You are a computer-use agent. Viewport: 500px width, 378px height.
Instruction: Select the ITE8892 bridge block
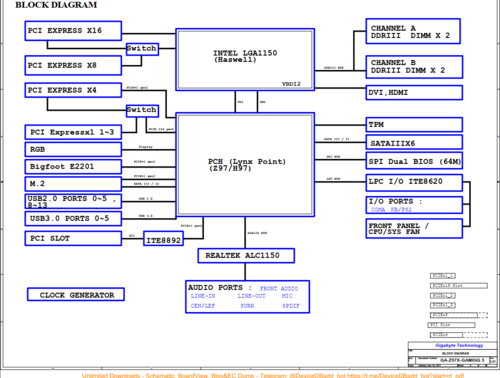[163, 239]
